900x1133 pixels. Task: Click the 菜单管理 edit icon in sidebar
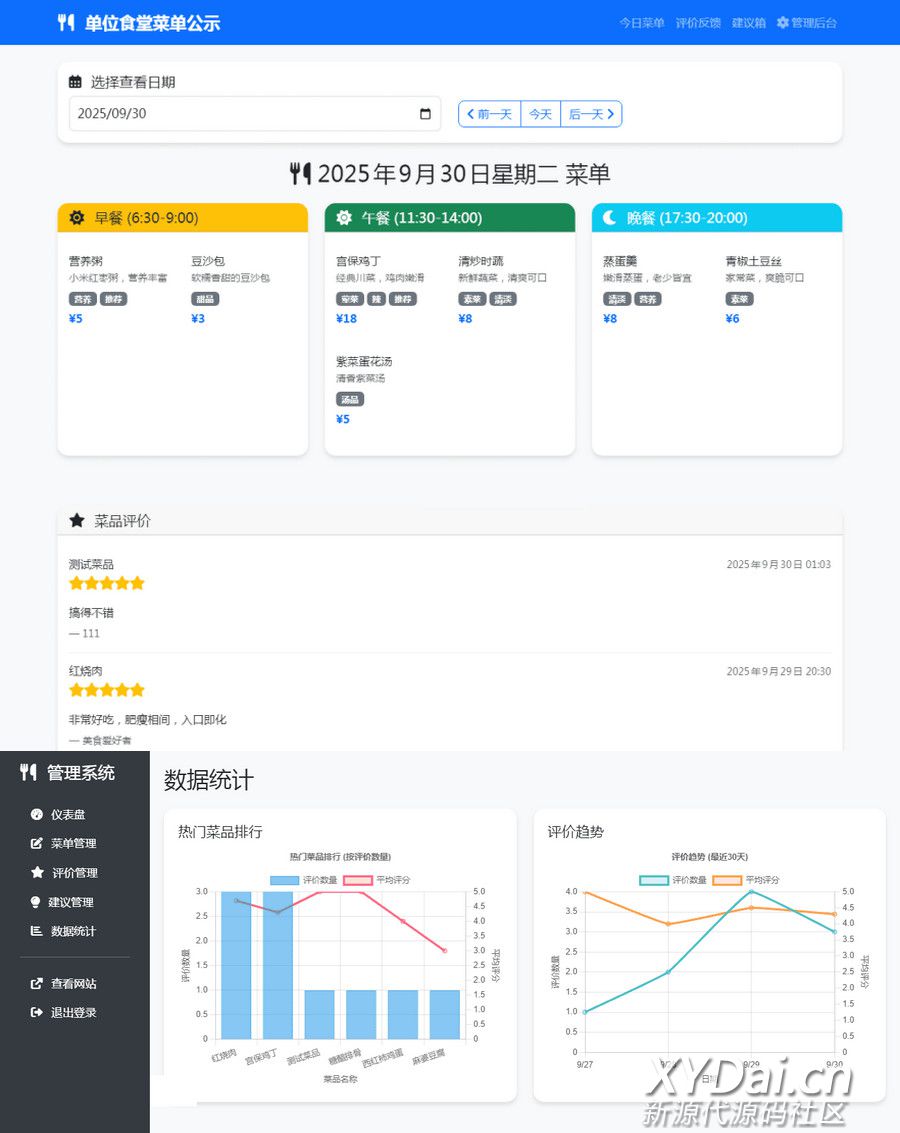click(37, 844)
